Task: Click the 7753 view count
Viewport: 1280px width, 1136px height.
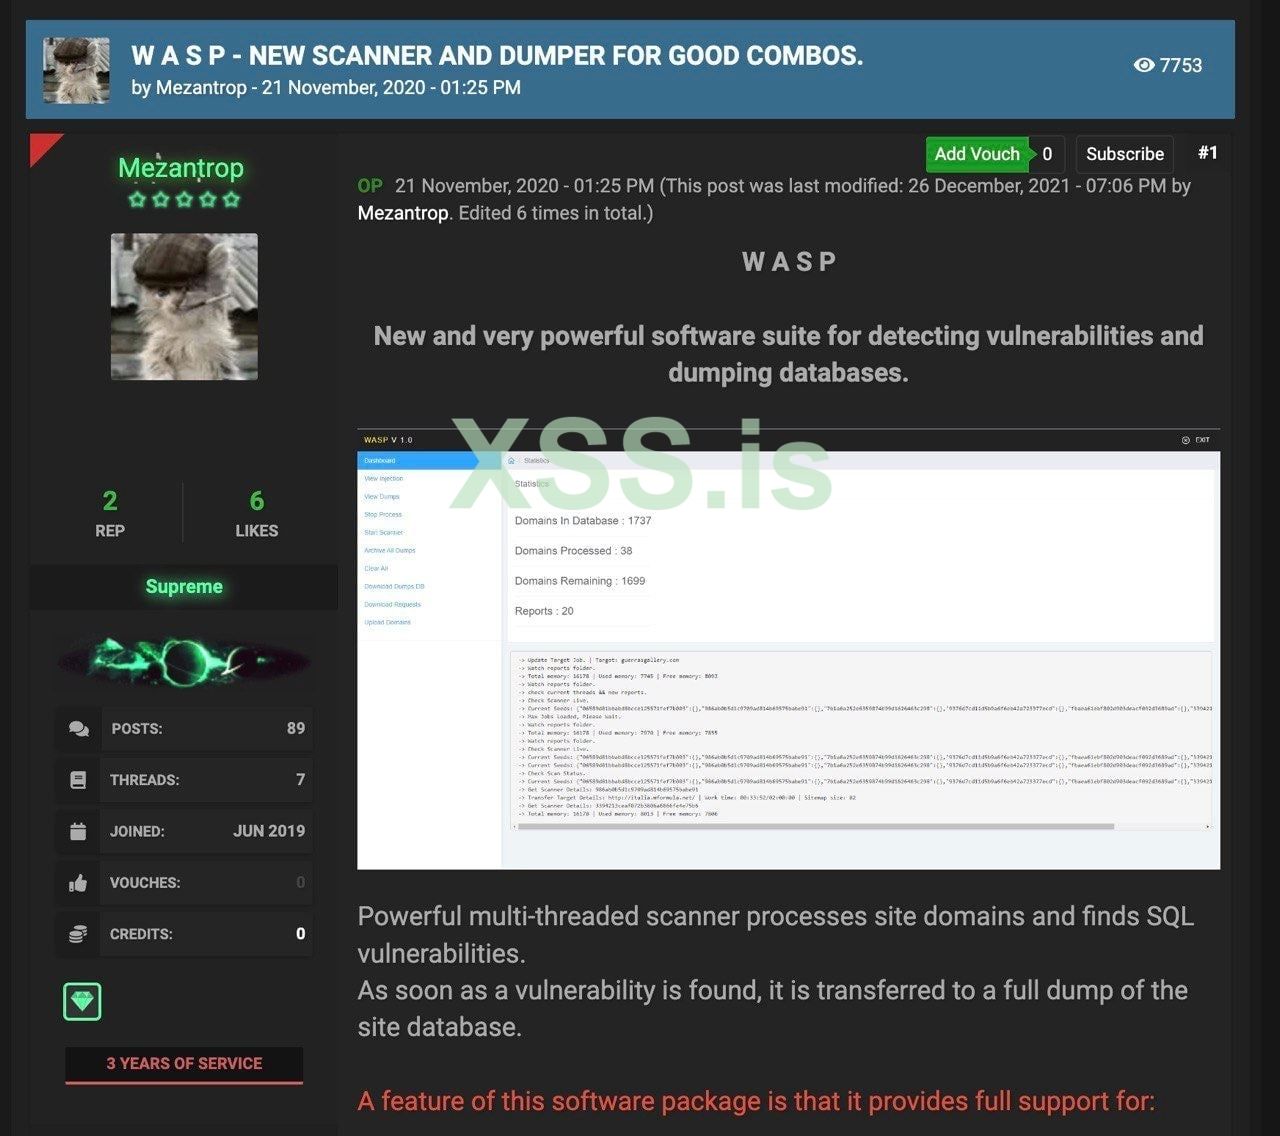Action: [x=1181, y=65]
